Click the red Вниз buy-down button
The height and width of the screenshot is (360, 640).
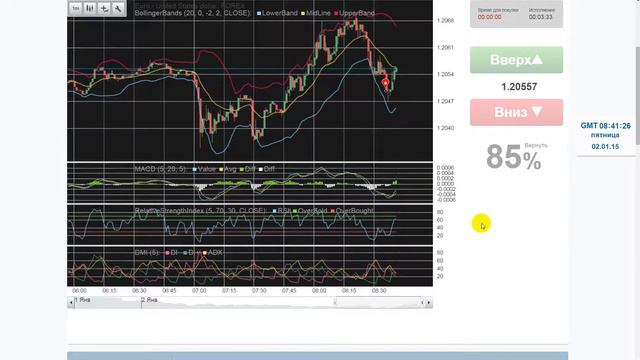point(516,112)
